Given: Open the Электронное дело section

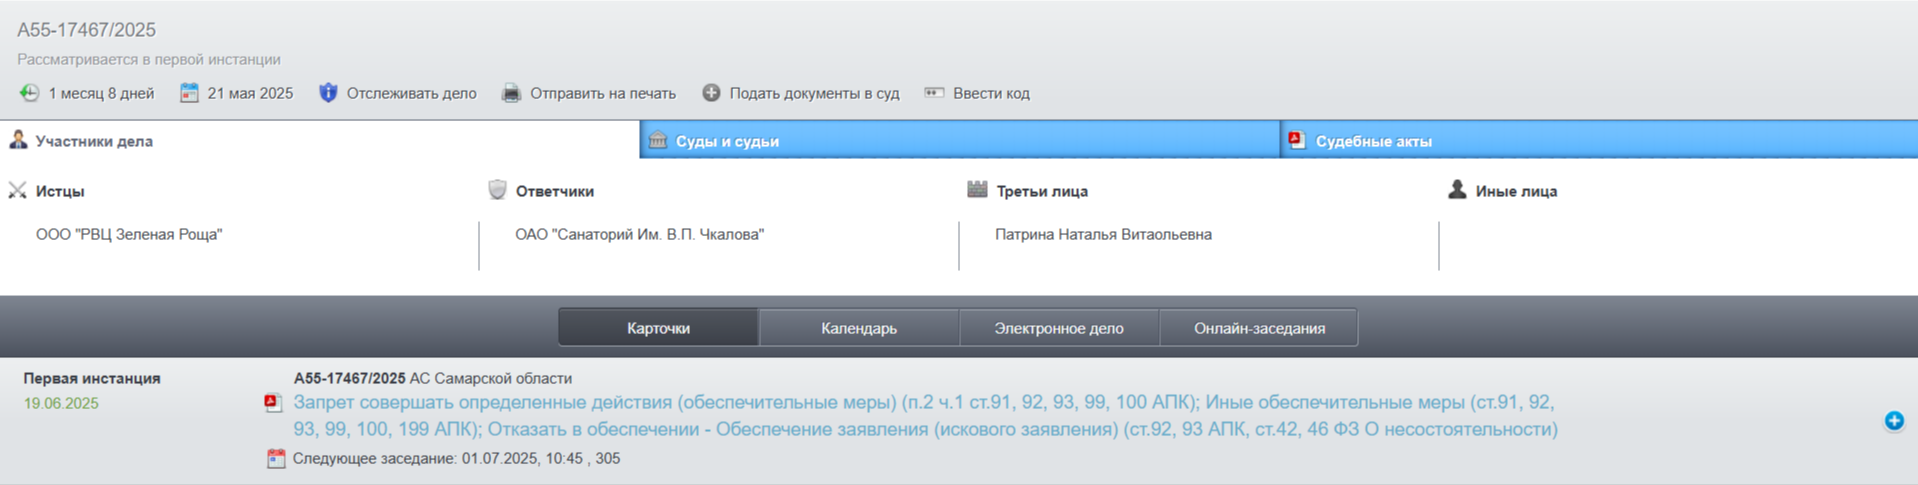Looking at the screenshot, I should pyautogui.click(x=1058, y=328).
